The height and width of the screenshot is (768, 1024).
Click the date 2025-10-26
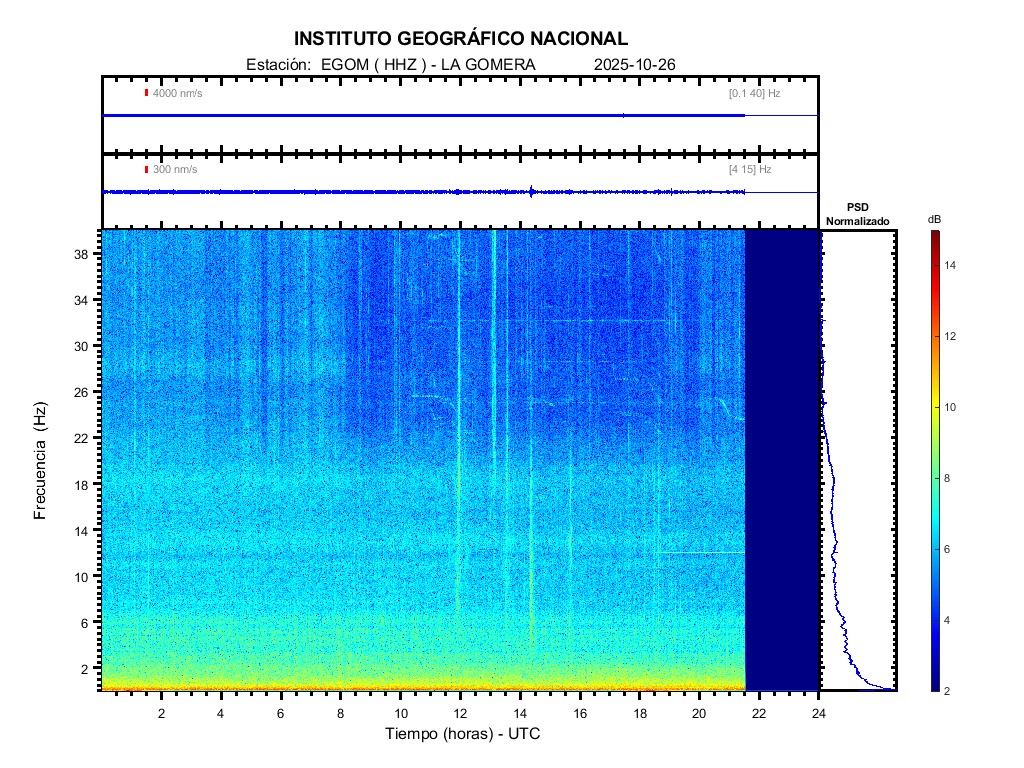(x=635, y=65)
